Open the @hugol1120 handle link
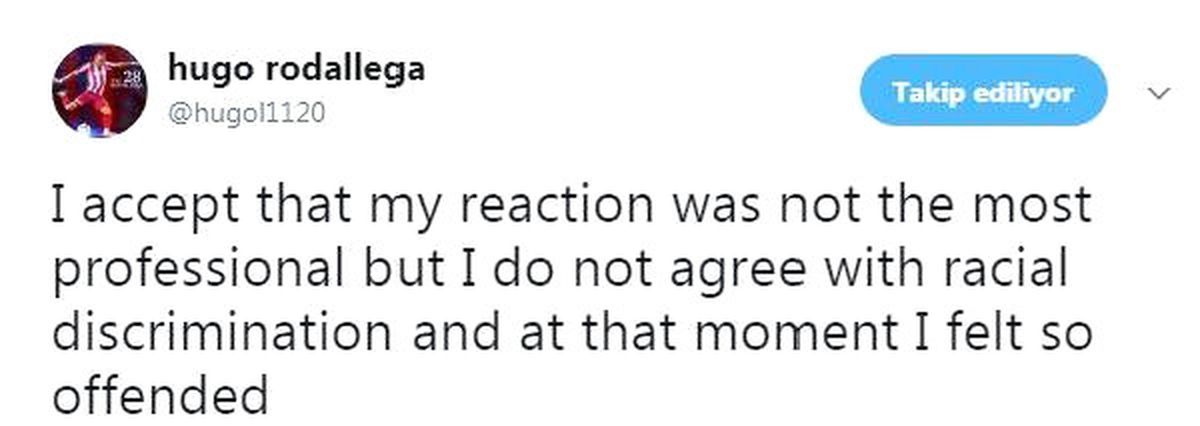This screenshot has height=426, width=1200. click(247, 114)
